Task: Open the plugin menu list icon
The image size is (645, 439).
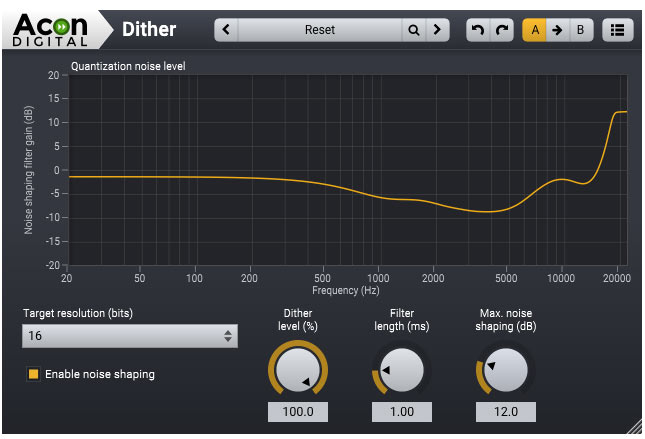Action: 617,30
